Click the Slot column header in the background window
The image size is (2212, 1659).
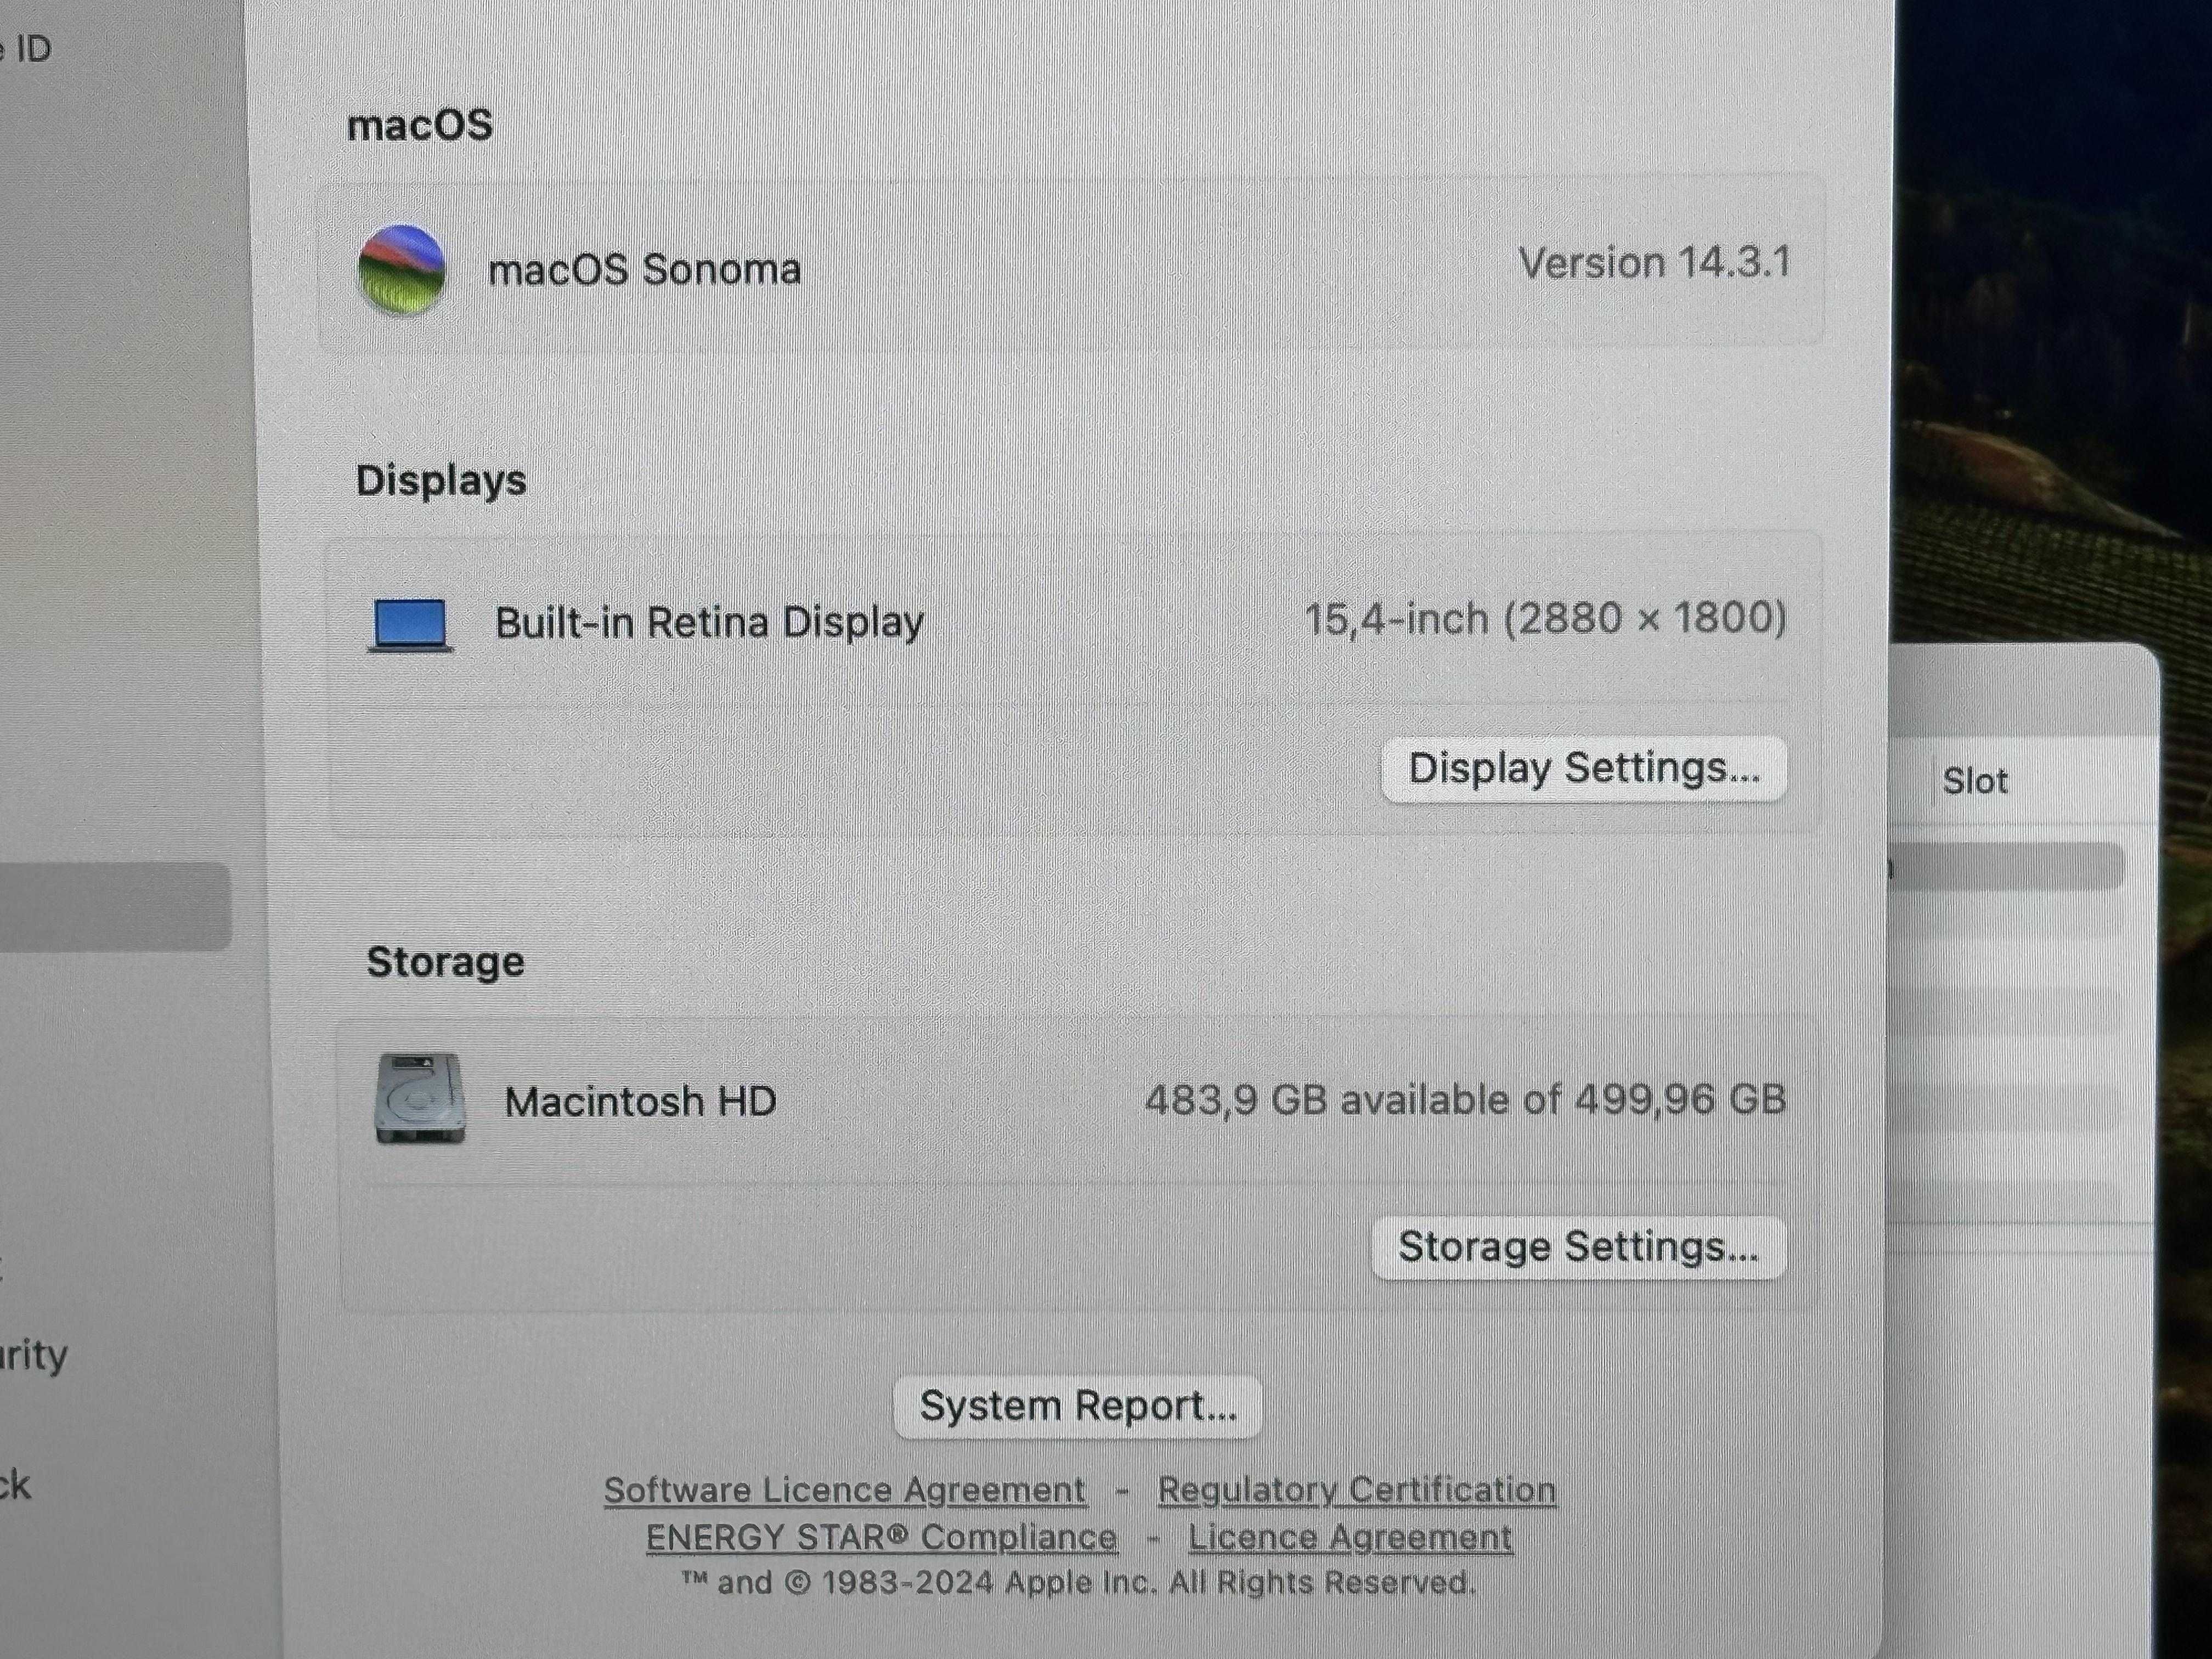tap(1974, 781)
